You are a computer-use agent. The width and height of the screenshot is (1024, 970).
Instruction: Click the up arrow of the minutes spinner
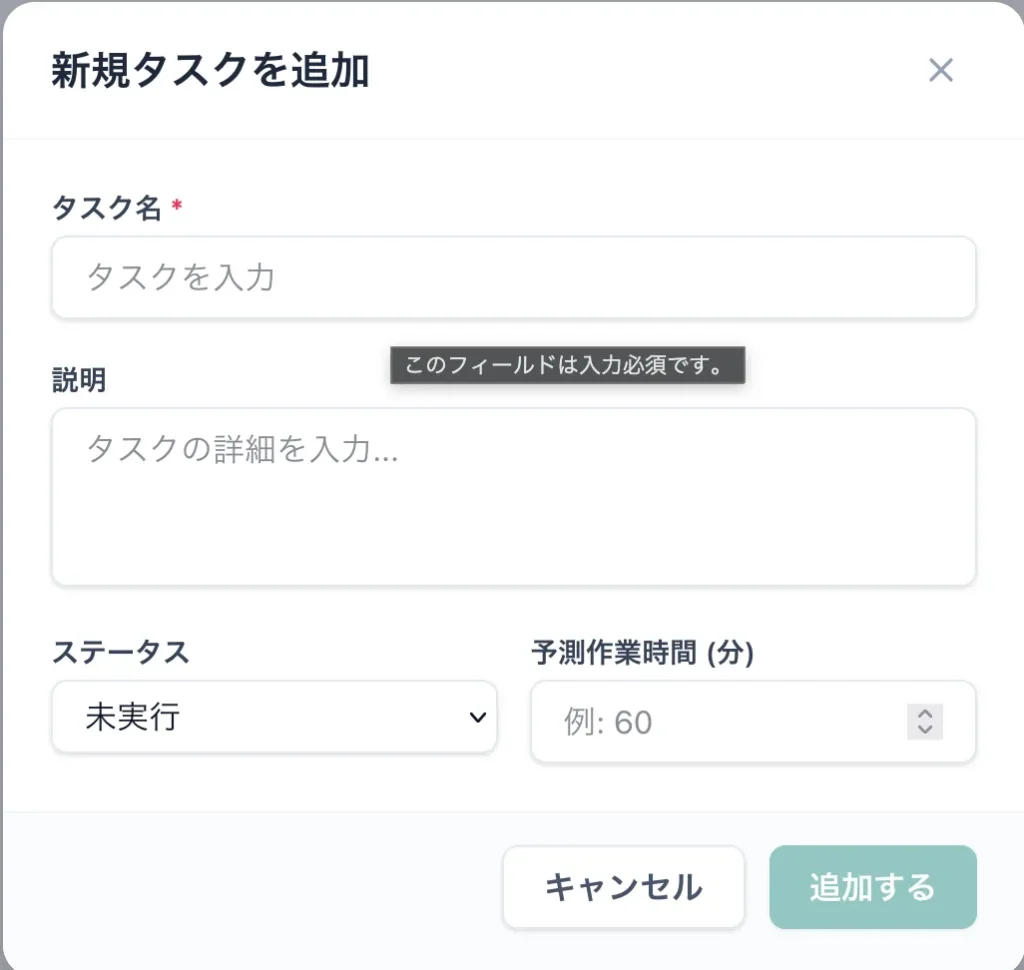pyautogui.click(x=925, y=713)
